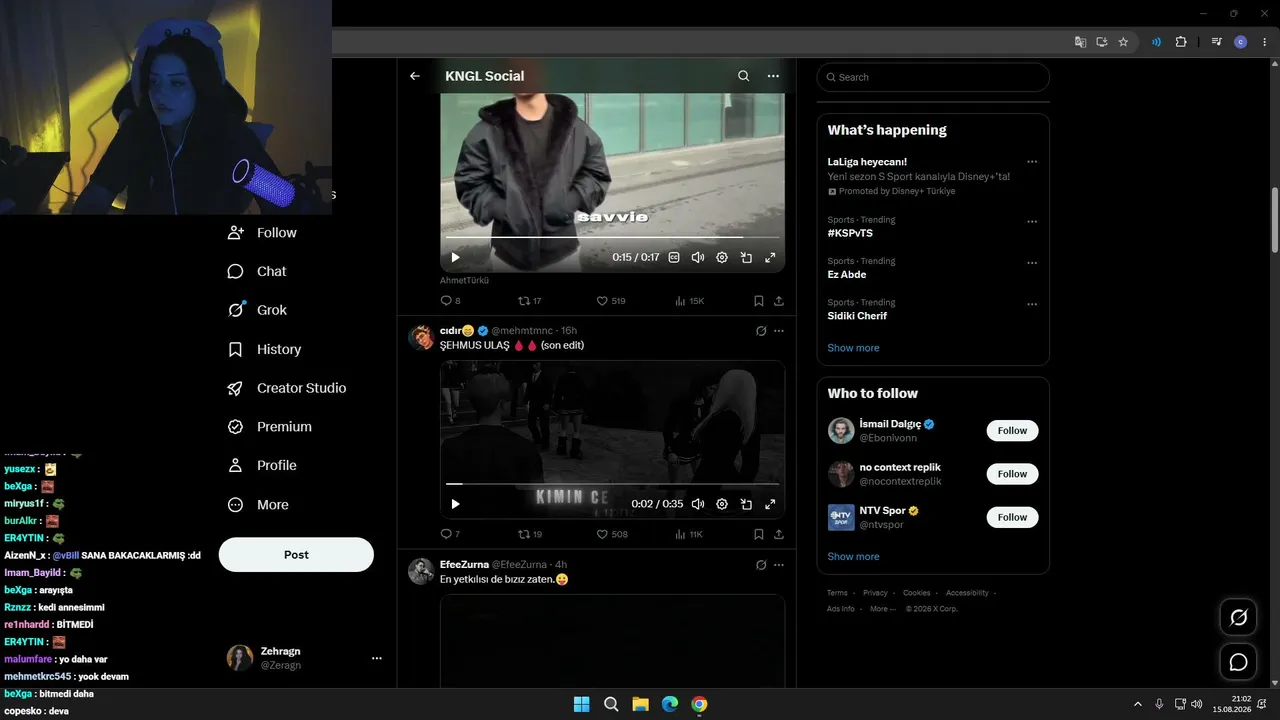
Task: Show more accounts under Who to follow
Action: (x=853, y=557)
